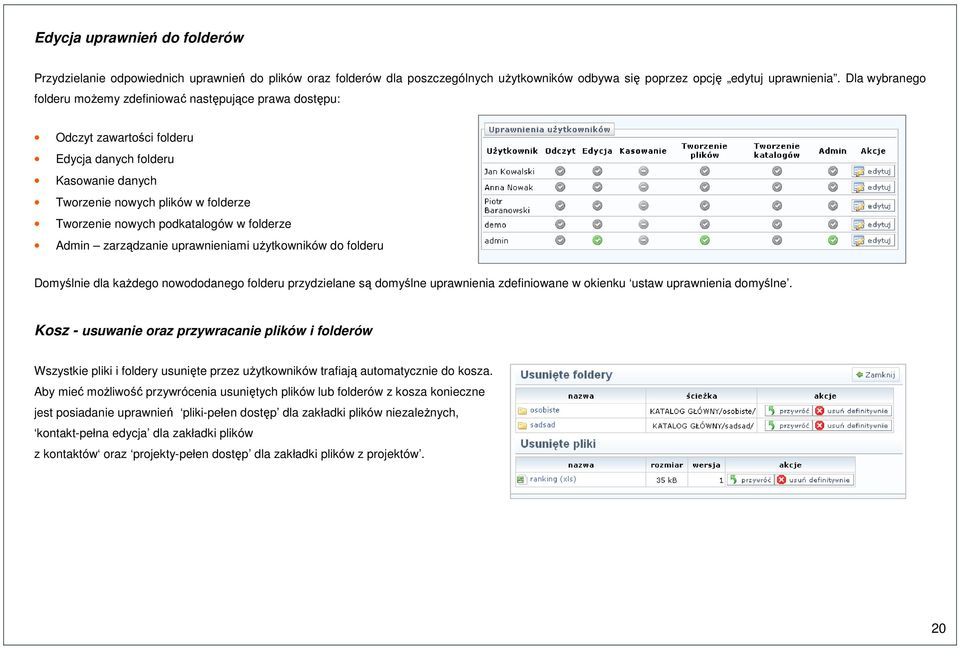Permanently delete the sadsad folder

pyautogui.click(x=853, y=425)
